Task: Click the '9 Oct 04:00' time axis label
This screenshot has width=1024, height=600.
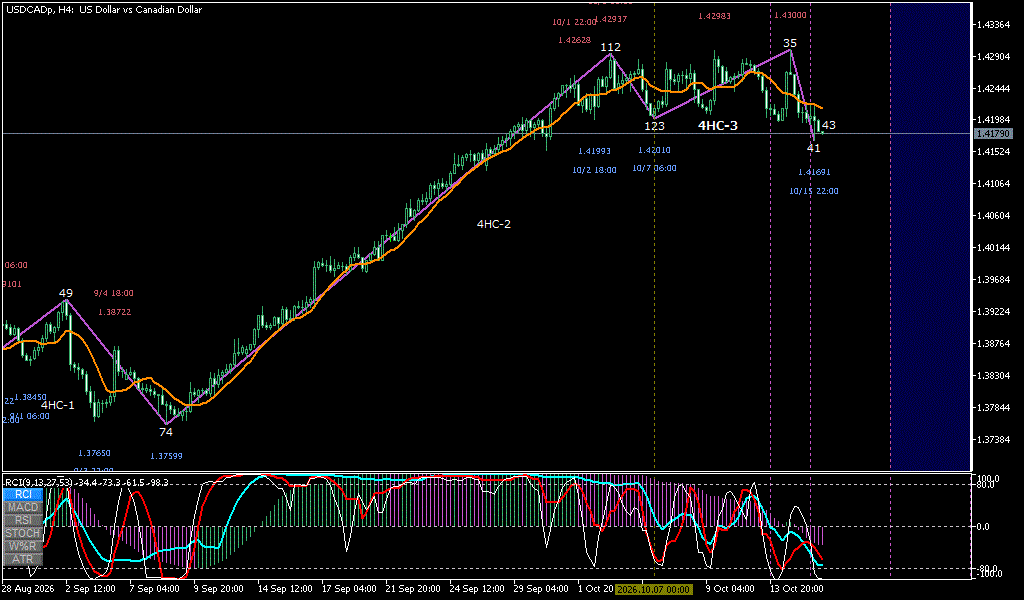Action: 730,588
